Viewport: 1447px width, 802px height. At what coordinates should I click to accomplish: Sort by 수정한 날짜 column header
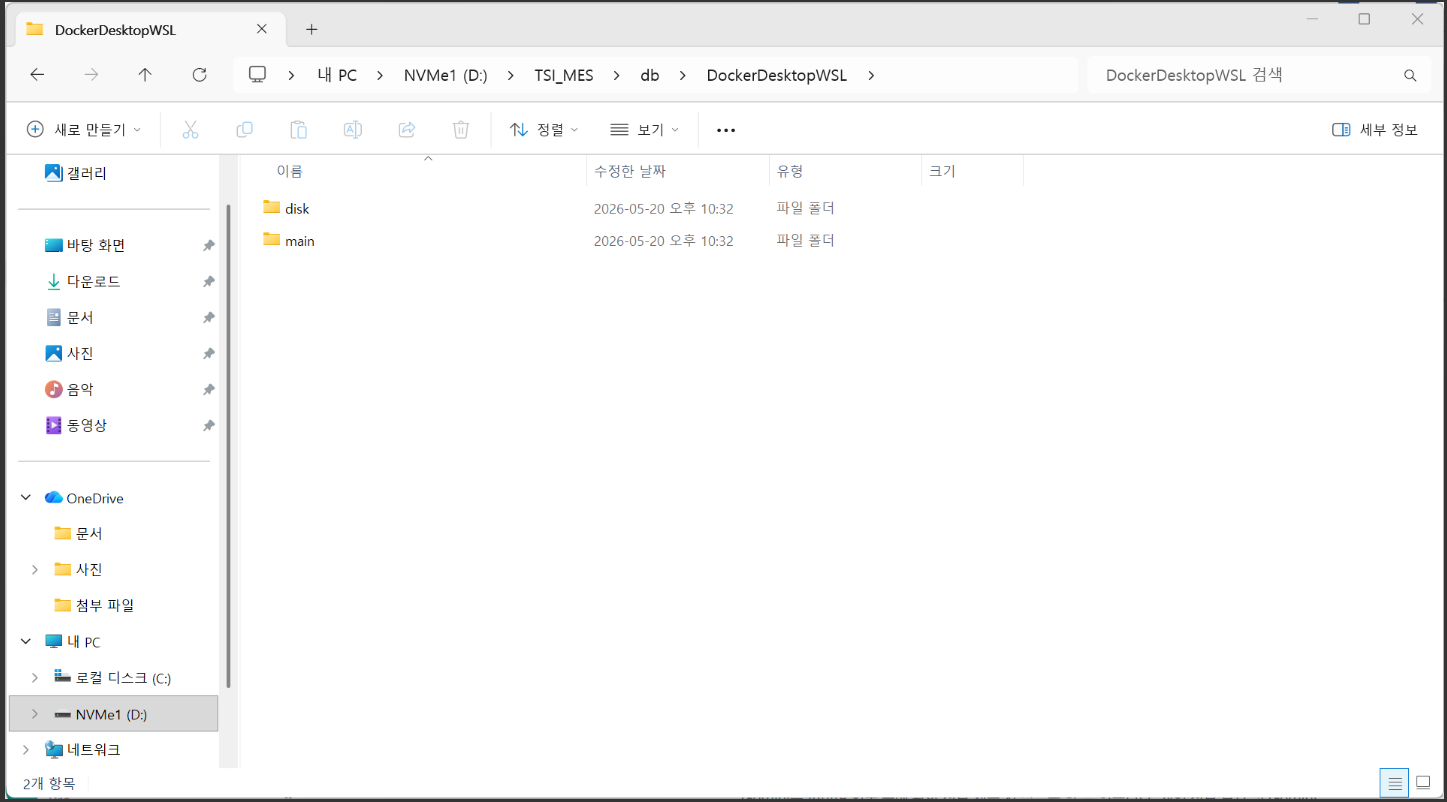(x=630, y=171)
